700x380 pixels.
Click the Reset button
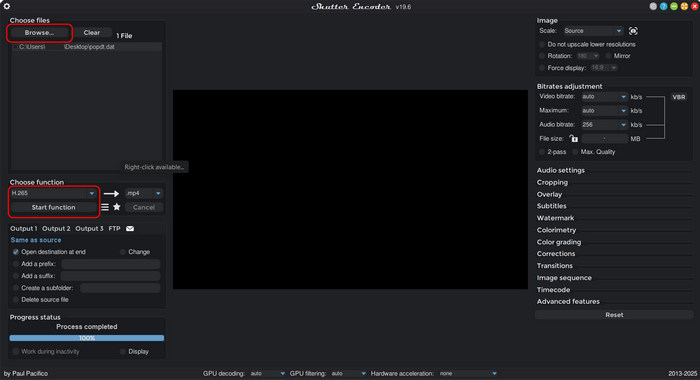pos(614,315)
